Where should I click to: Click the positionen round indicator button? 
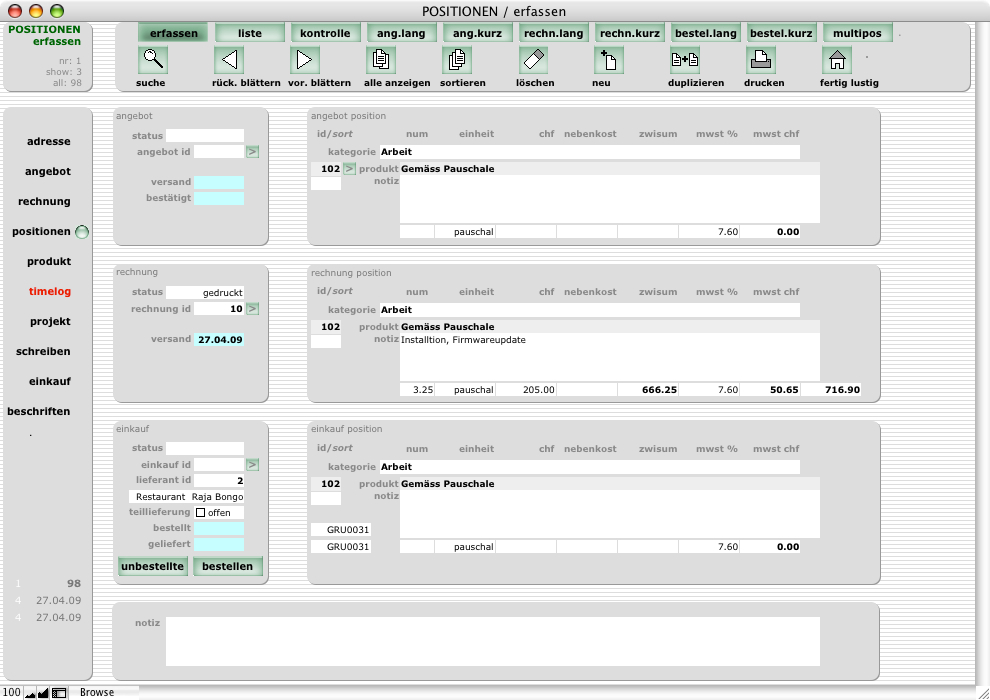coord(82,232)
